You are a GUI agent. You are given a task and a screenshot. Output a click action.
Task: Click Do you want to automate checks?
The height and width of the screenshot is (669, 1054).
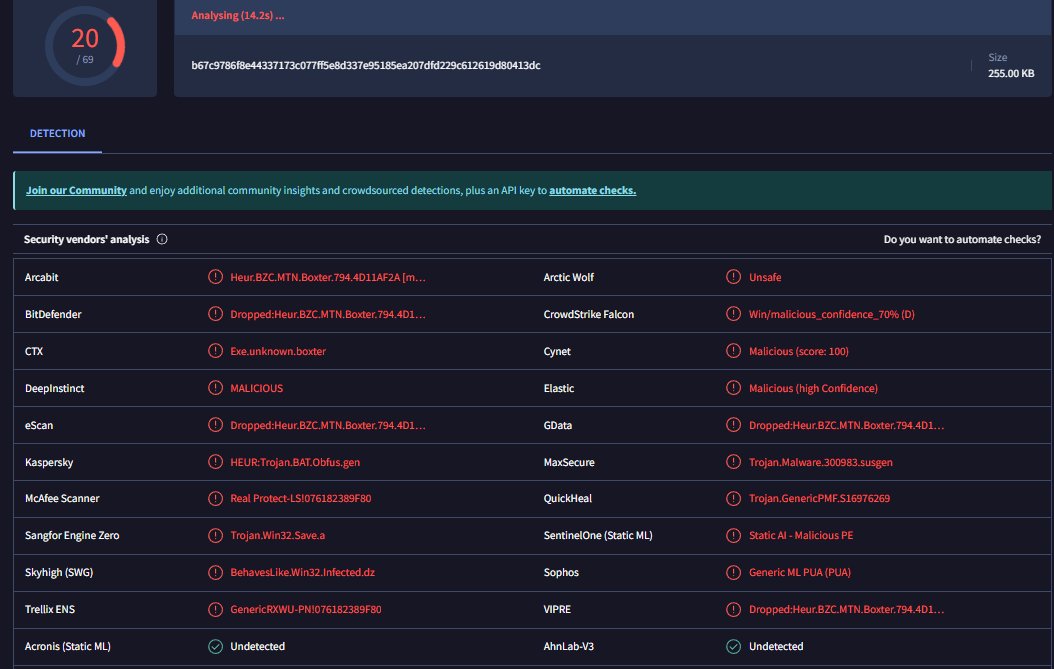coord(962,239)
